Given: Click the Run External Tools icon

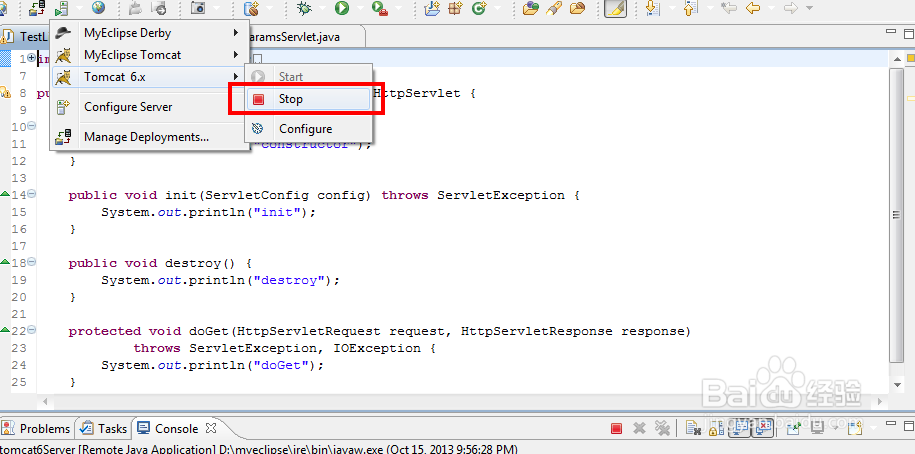Looking at the screenshot, I should point(380,8).
